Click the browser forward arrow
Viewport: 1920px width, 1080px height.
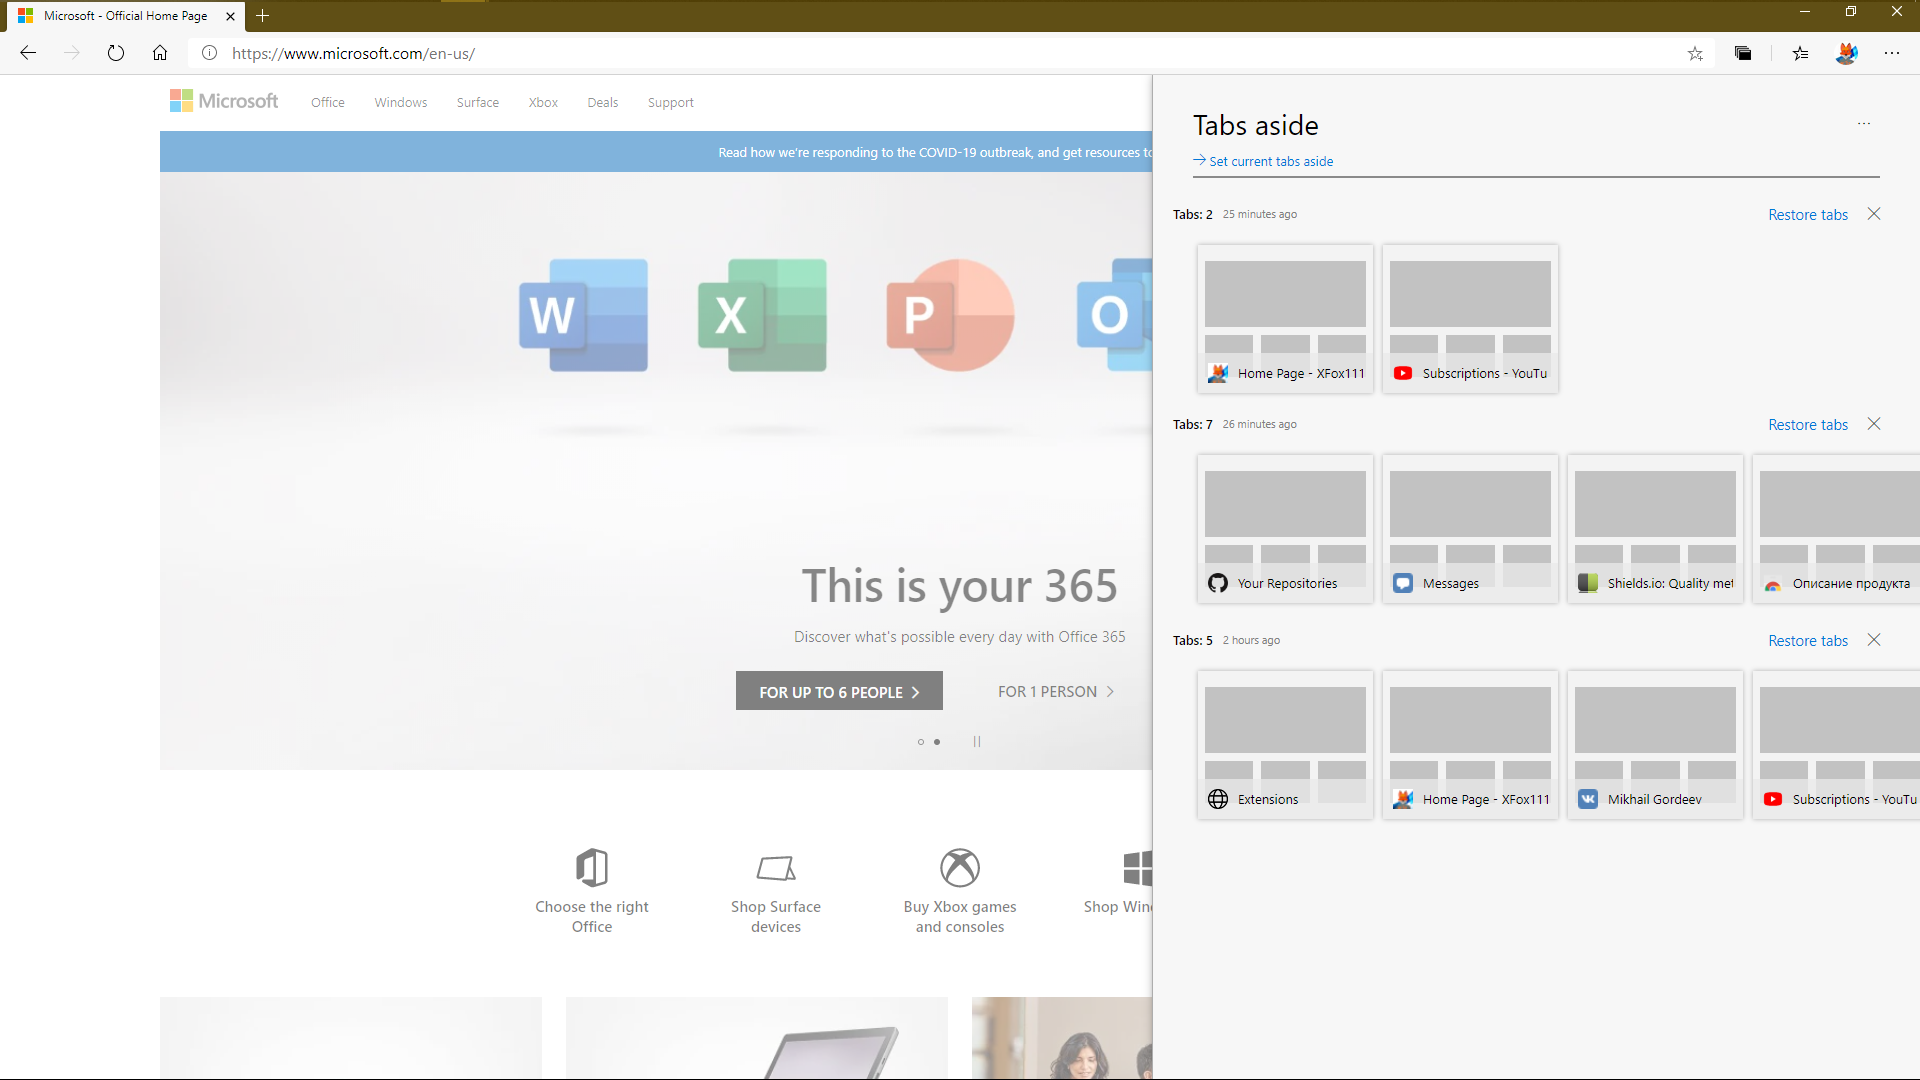click(72, 53)
